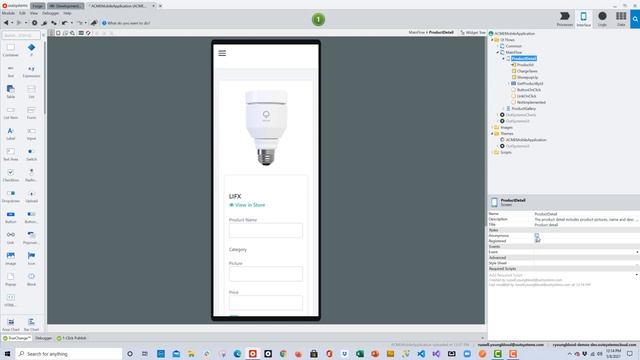Collapse the Themes folder
The height and width of the screenshot is (360, 640).
pos(493,133)
